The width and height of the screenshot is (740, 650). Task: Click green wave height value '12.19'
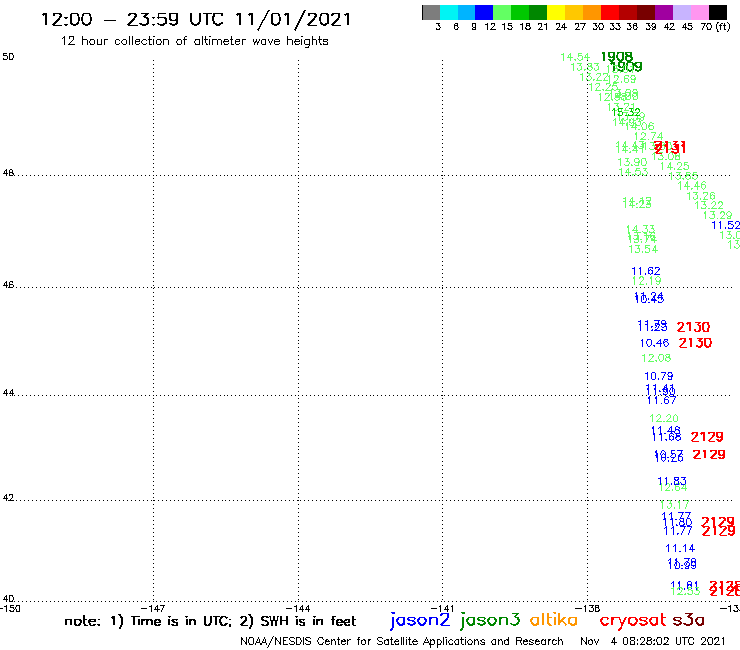click(x=647, y=281)
